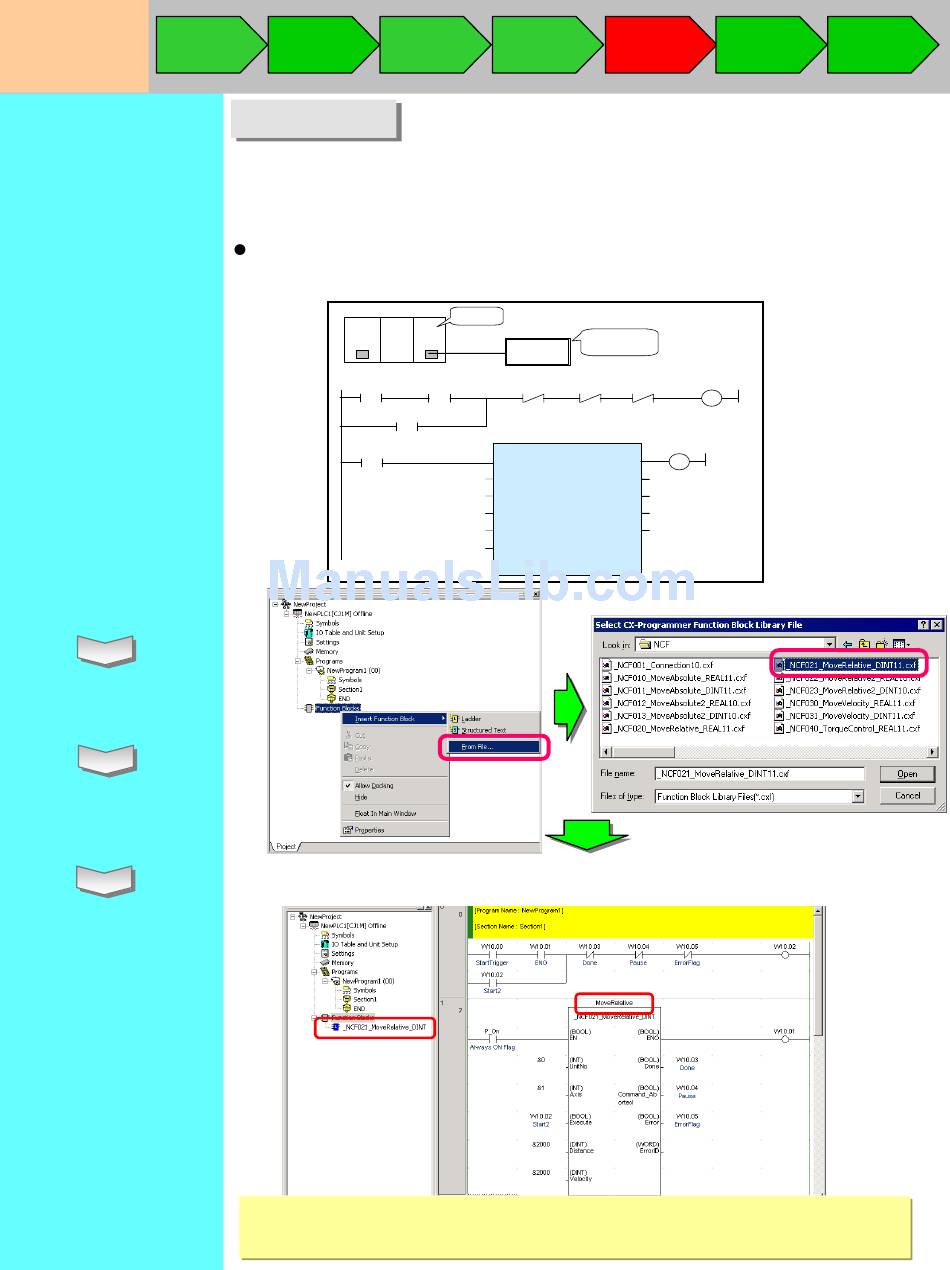Click the Structured Text icon in the submenu
Viewport: 950px width, 1270px height.
click(x=454, y=731)
